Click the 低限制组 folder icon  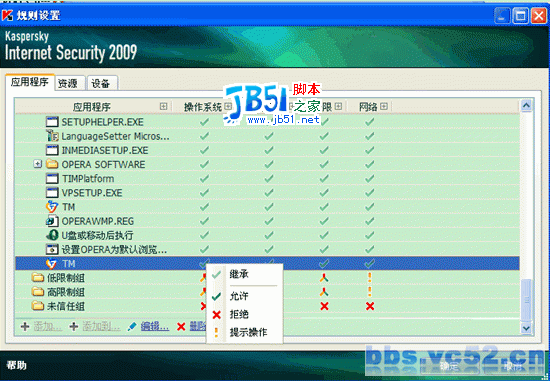pos(38,278)
